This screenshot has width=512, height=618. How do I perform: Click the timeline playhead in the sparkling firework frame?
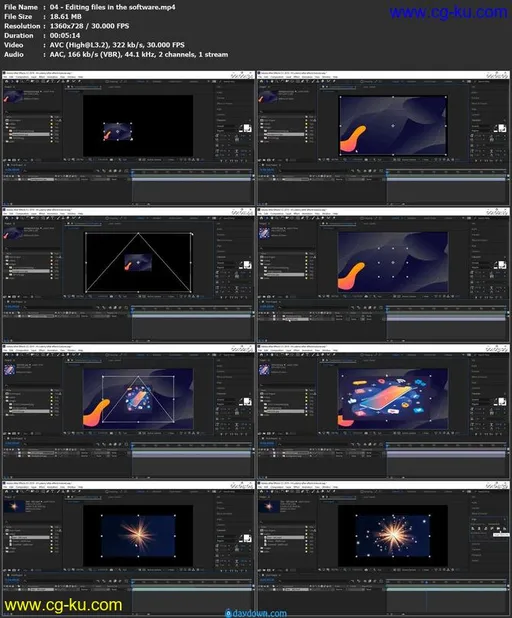coord(426,582)
